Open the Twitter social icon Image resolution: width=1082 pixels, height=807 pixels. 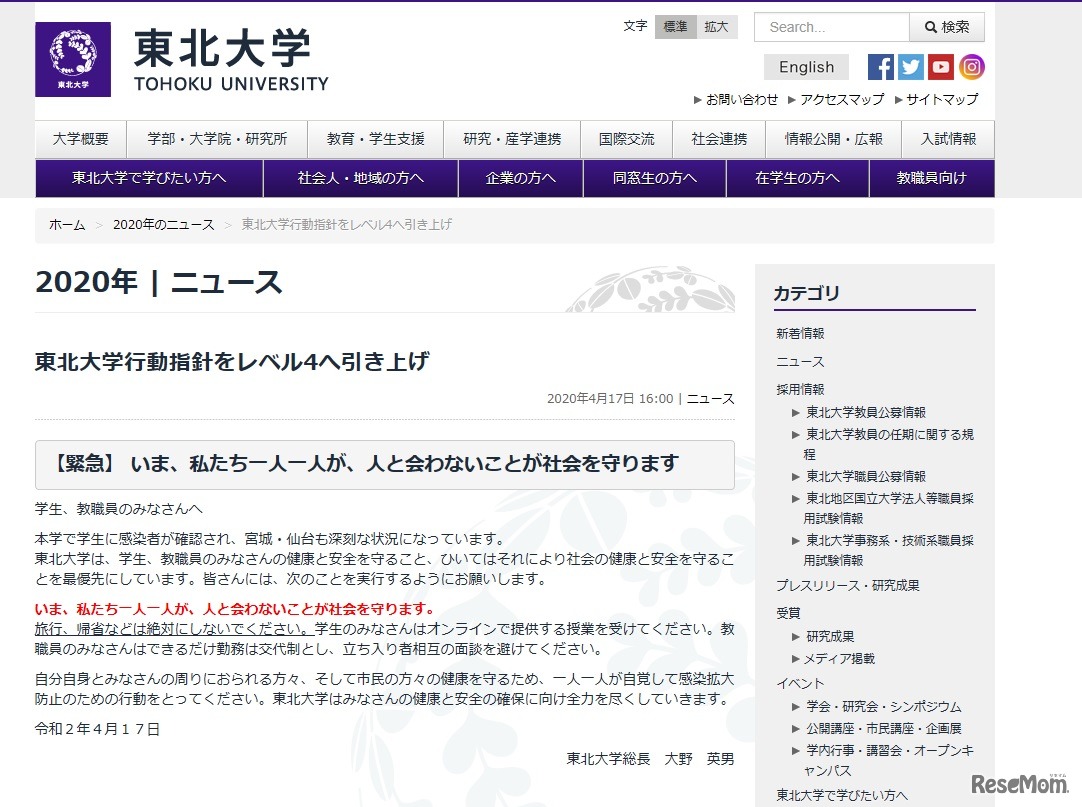point(910,67)
